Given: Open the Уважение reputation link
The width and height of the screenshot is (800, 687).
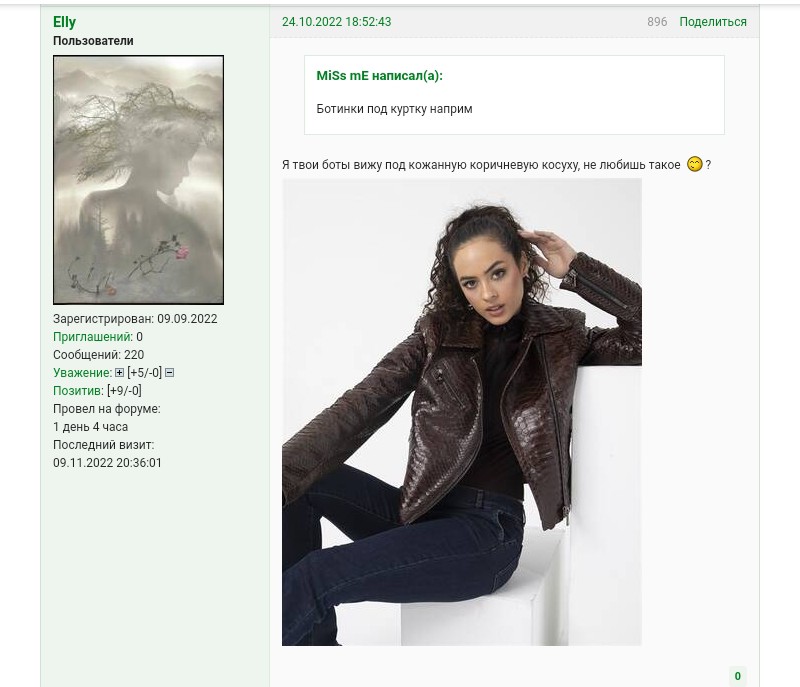Looking at the screenshot, I should tap(82, 373).
